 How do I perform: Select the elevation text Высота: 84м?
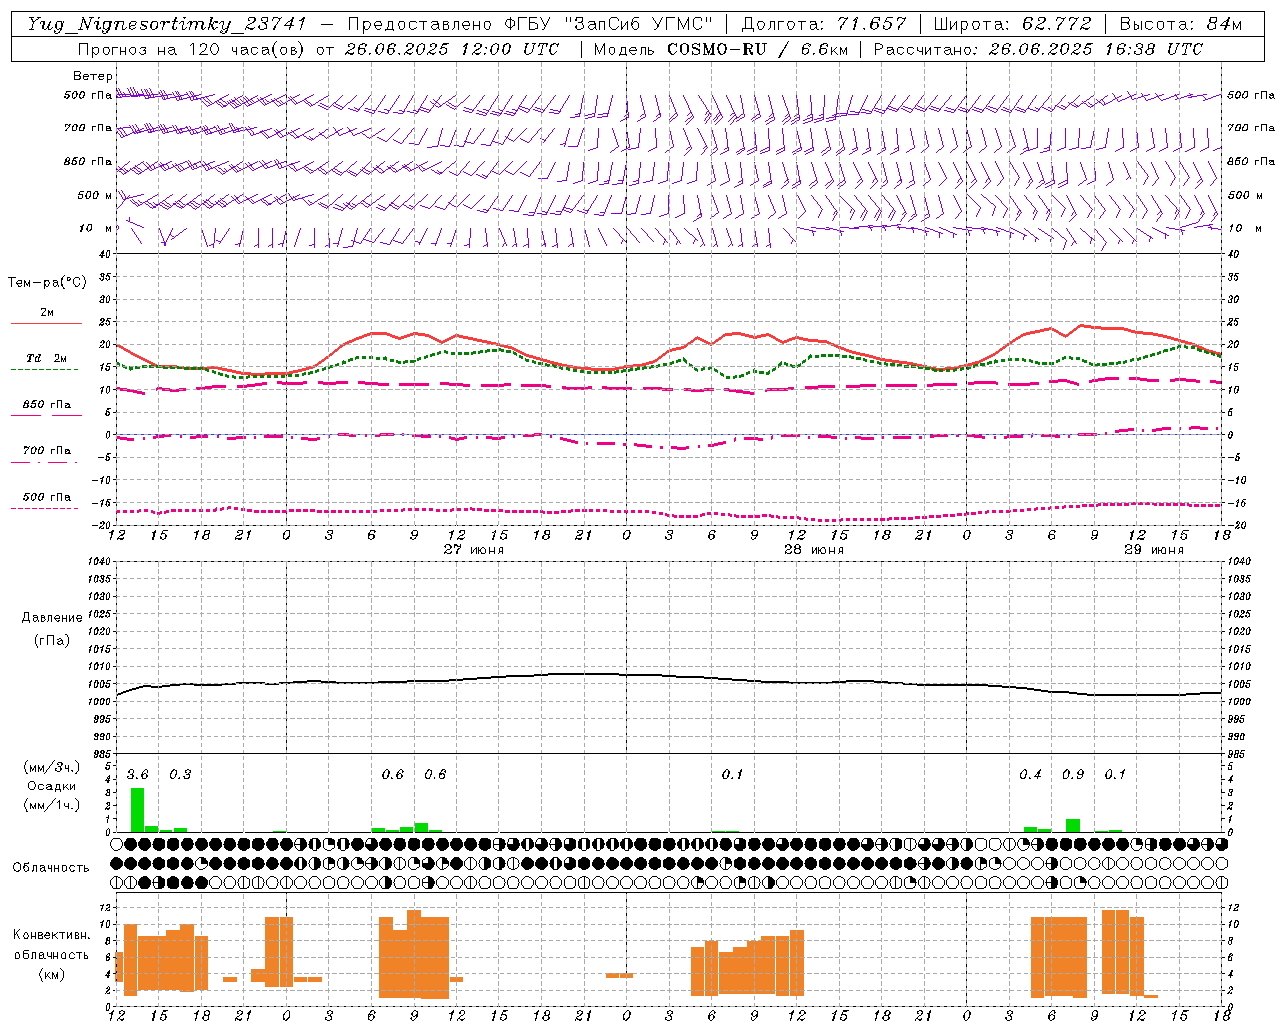[x=1180, y=24]
